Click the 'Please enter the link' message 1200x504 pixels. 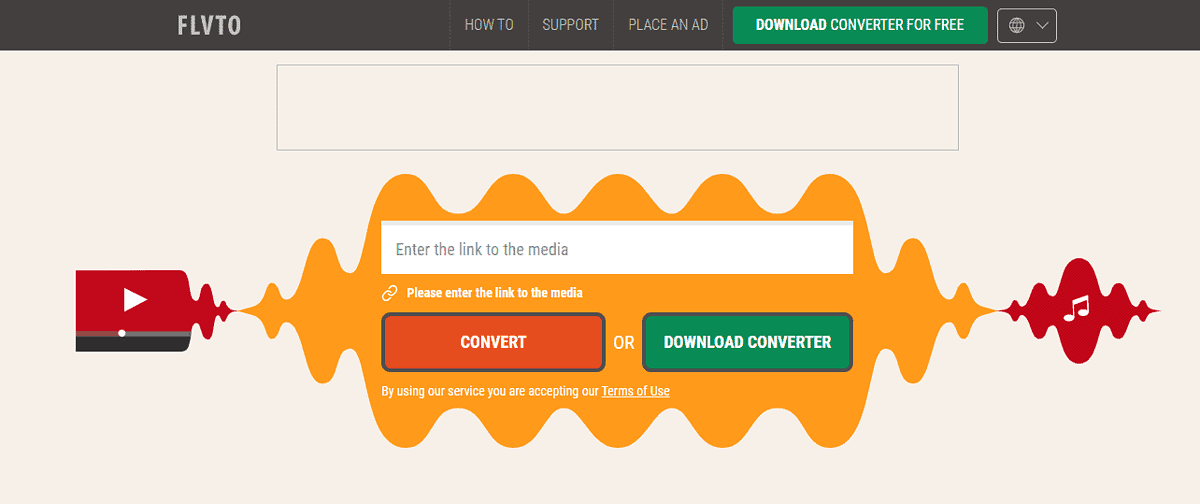coord(494,293)
